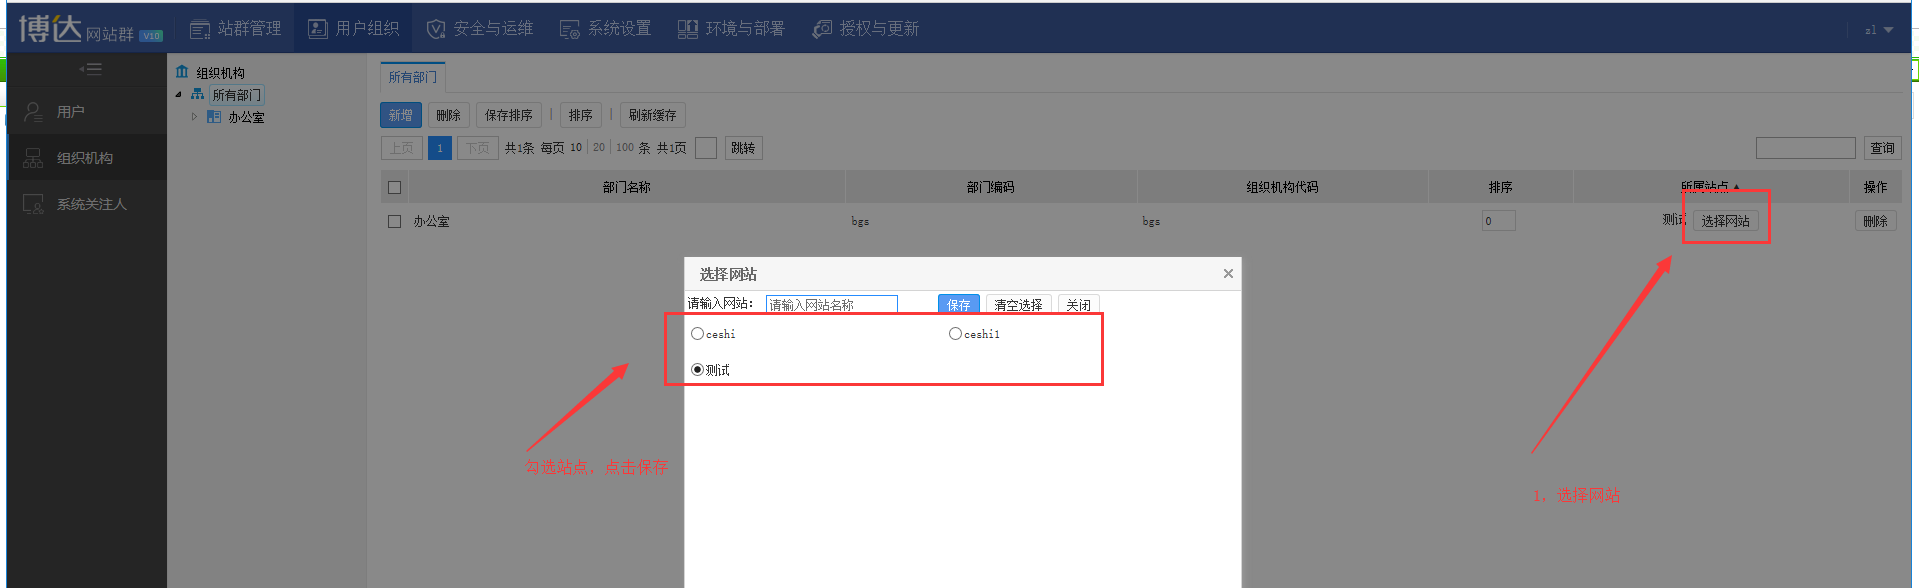The width and height of the screenshot is (1919, 588).
Task: Click the 授权与更新 icon
Action: pyautogui.click(x=822, y=29)
